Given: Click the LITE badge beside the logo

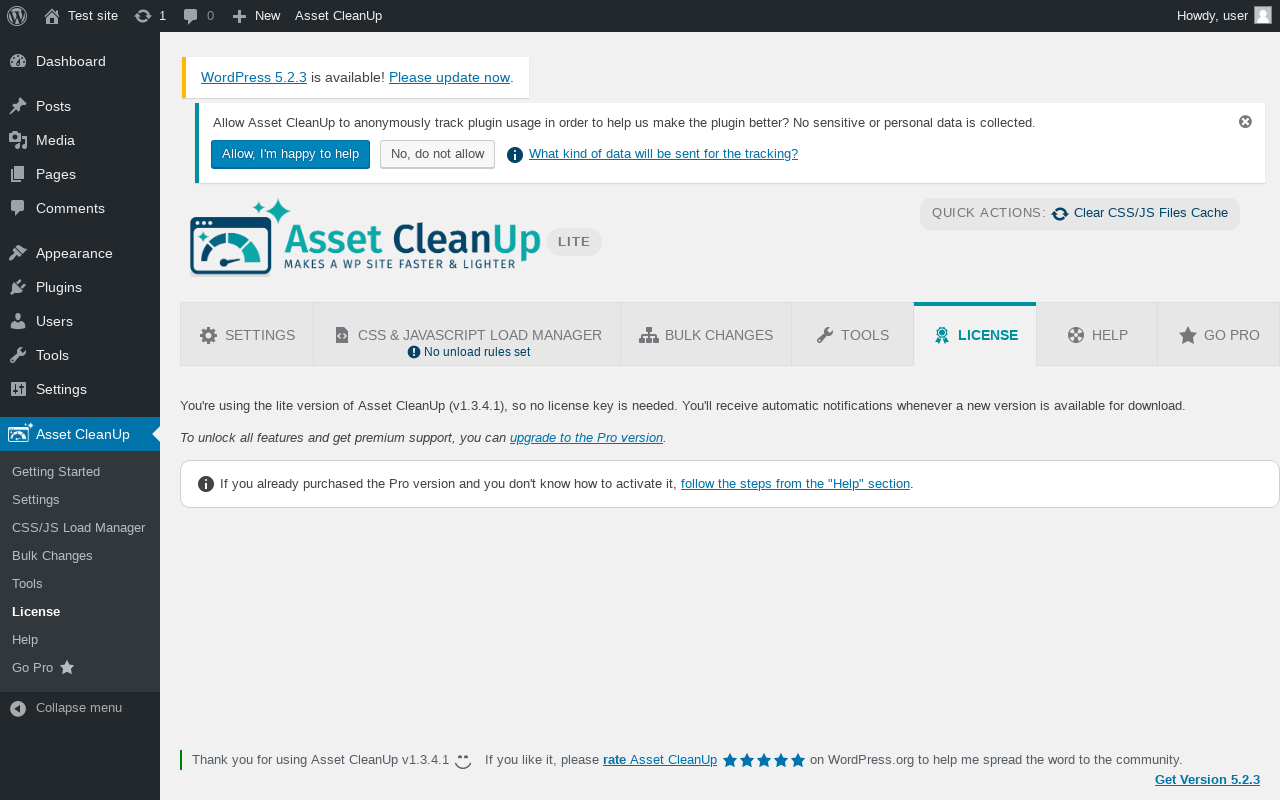Looking at the screenshot, I should (x=574, y=242).
